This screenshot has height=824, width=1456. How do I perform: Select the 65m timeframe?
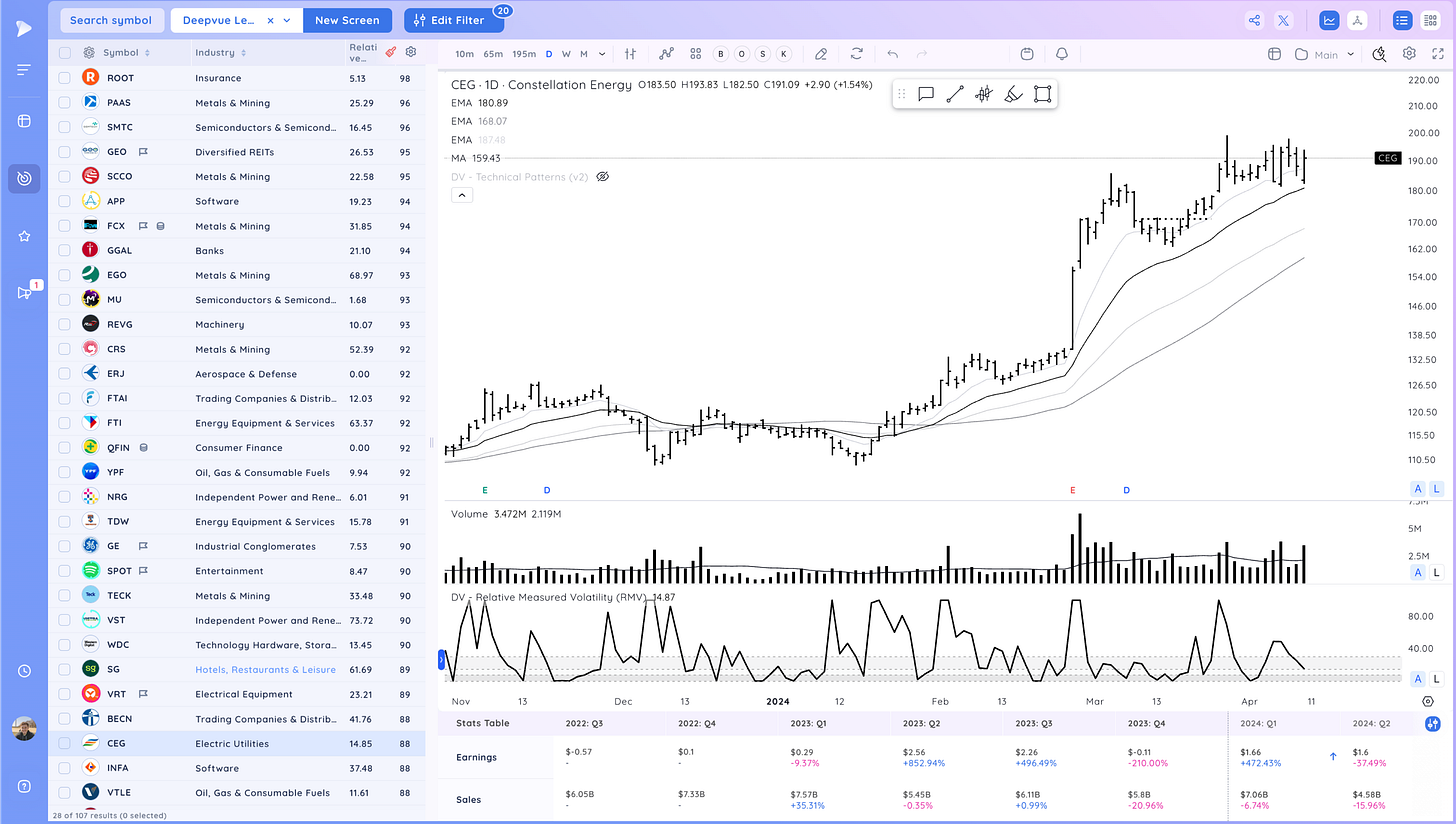click(493, 54)
